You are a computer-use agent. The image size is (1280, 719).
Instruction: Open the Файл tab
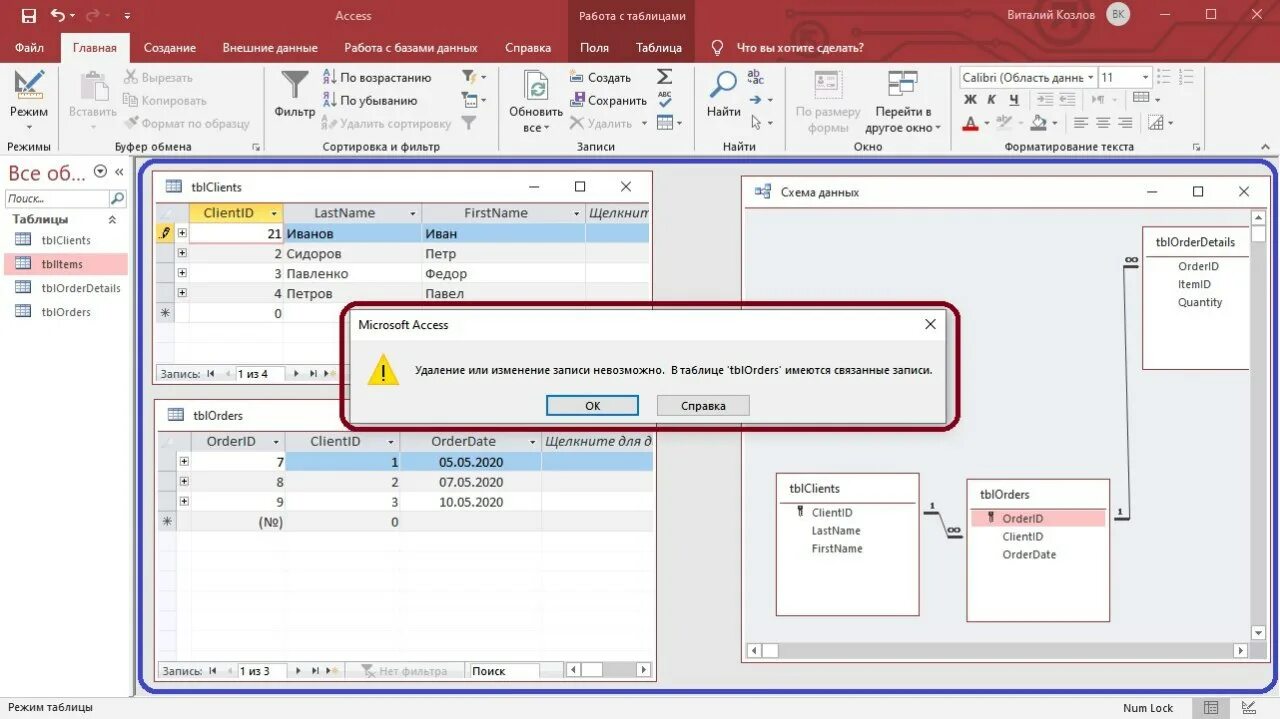[x=30, y=47]
